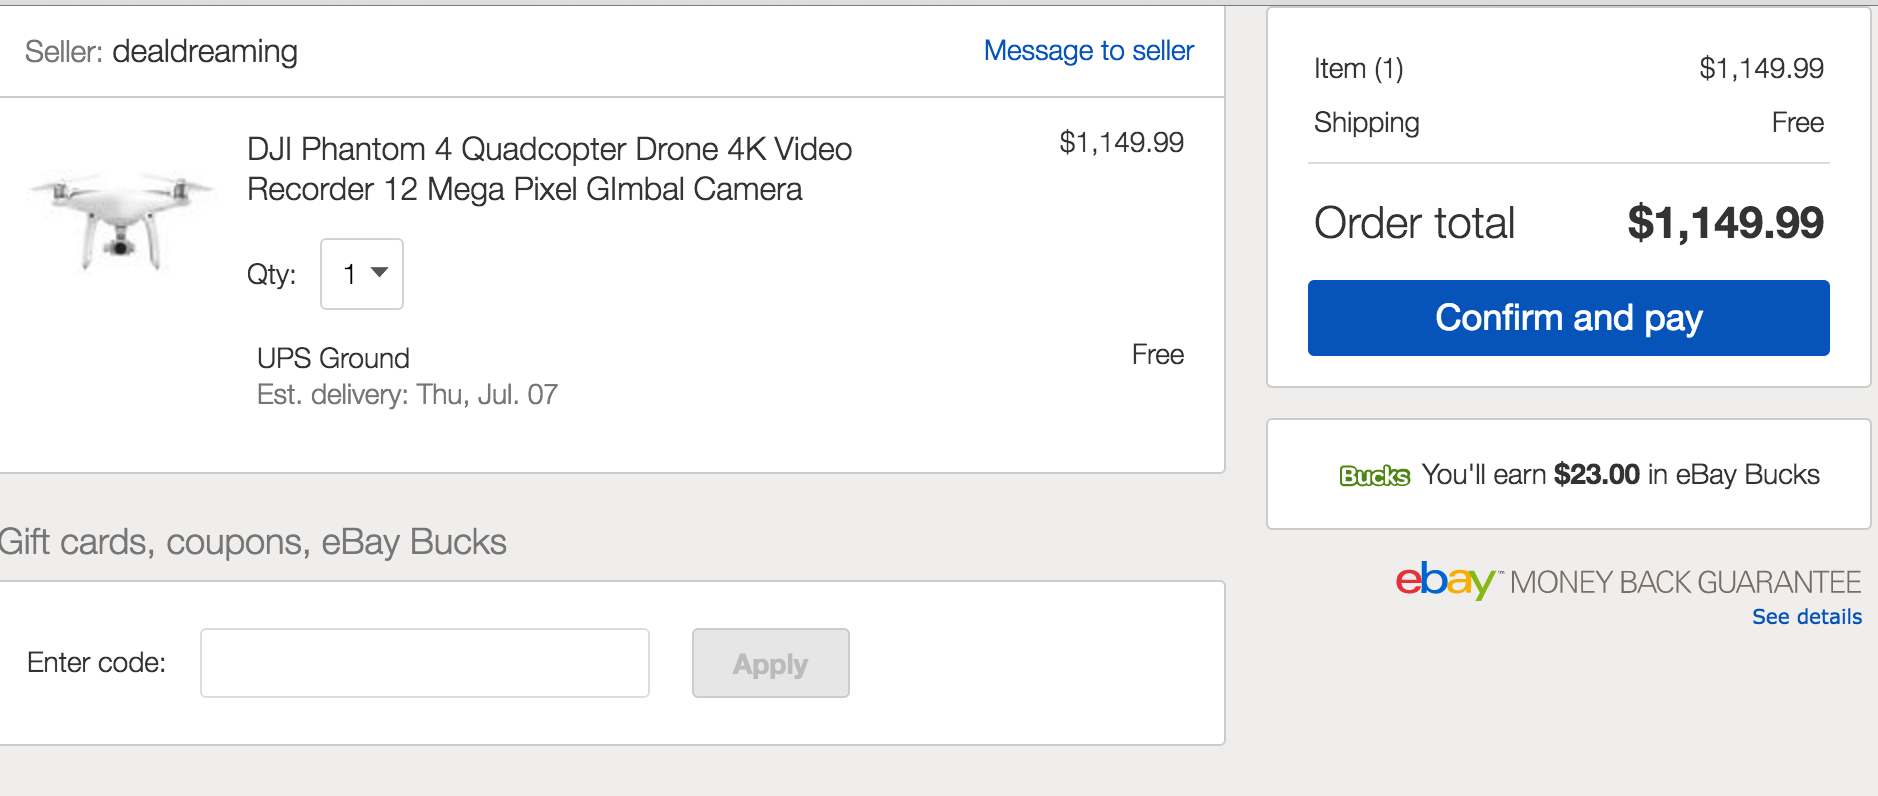
Task: Click the item price $1,149.99 beside title
Action: (x=1121, y=143)
